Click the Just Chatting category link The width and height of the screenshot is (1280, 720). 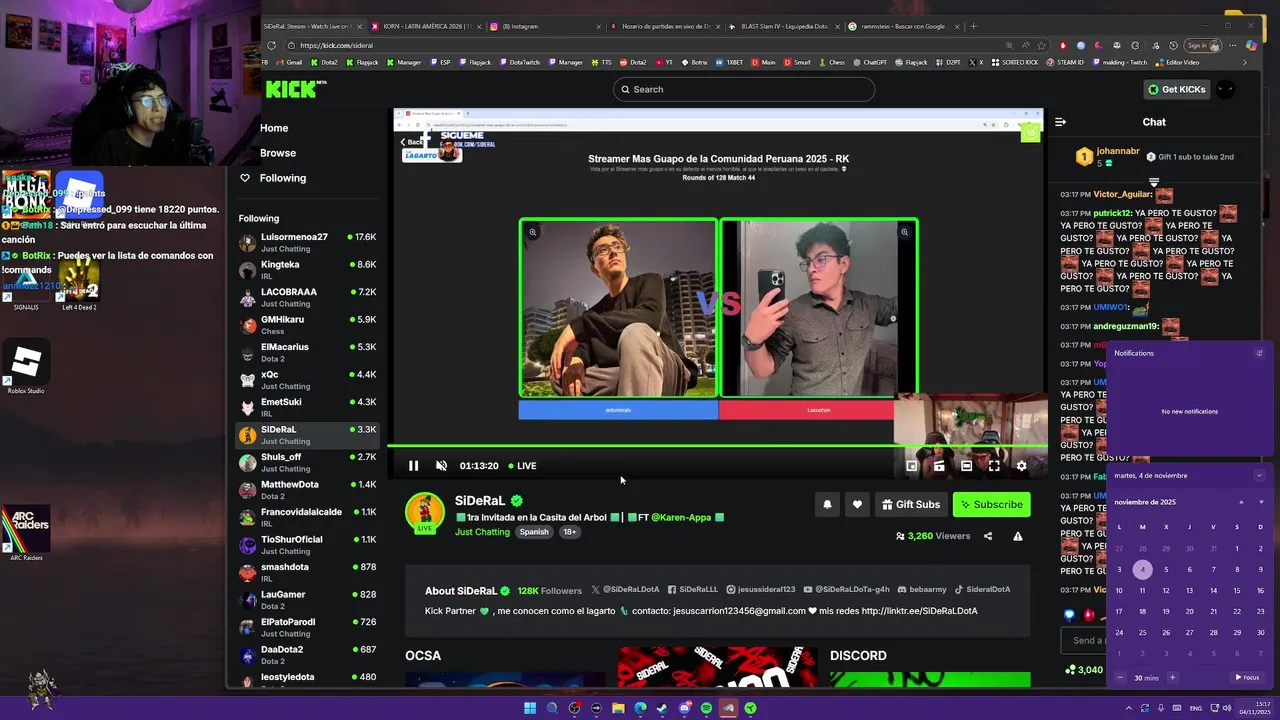482,532
